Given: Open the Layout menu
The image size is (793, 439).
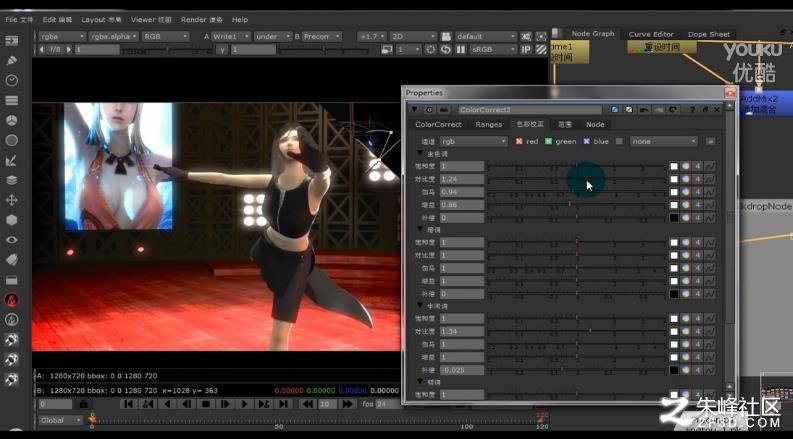Looking at the screenshot, I should click(101, 20).
